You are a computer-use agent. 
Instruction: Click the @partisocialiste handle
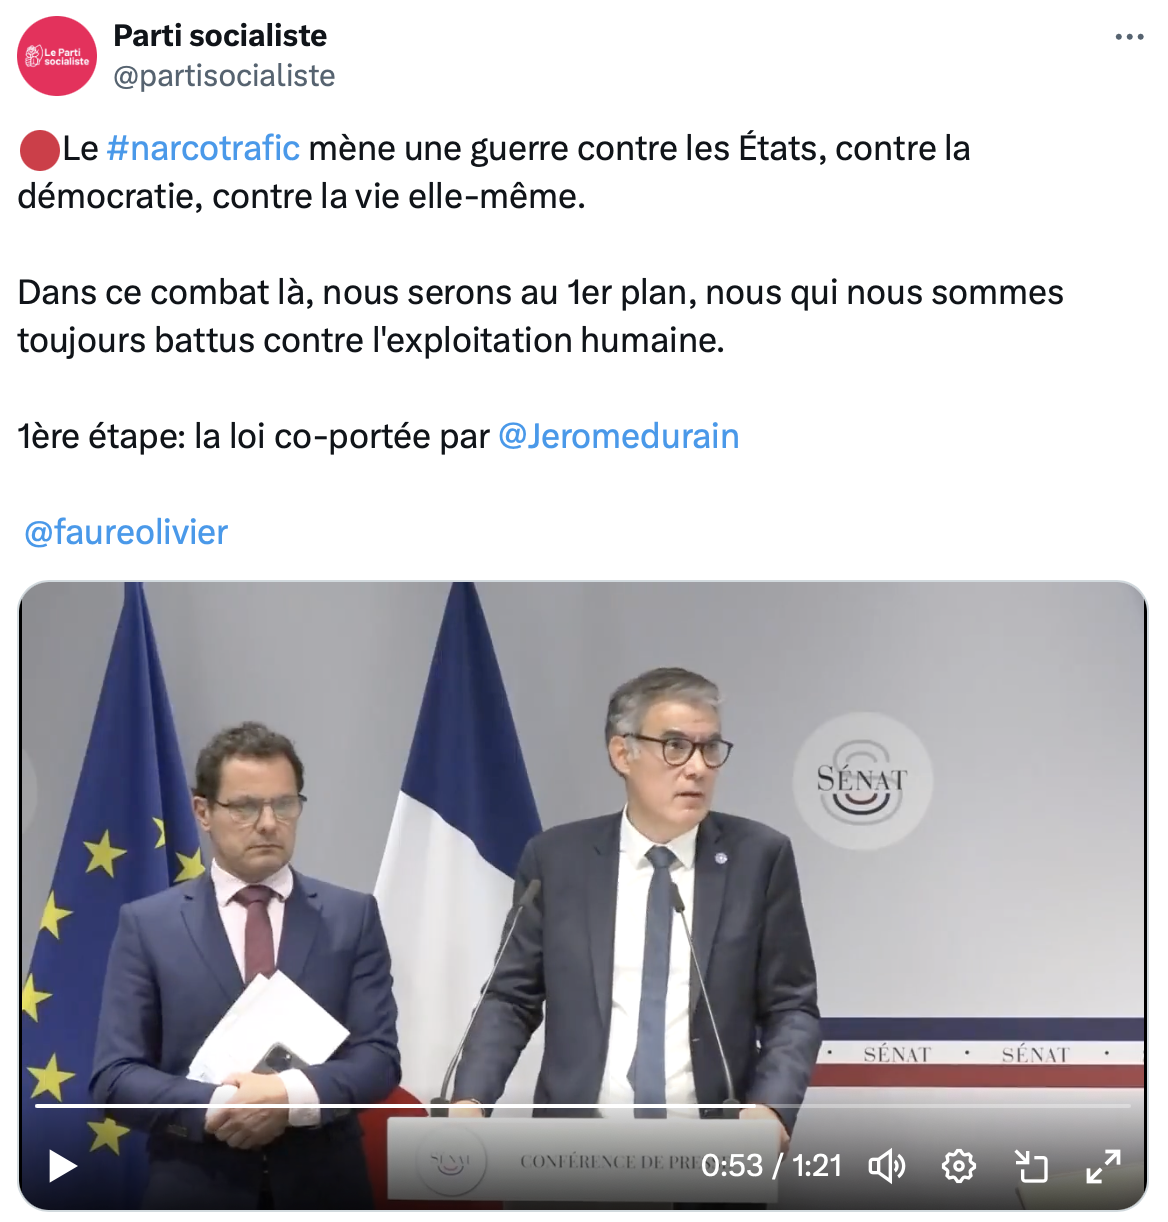pos(224,76)
